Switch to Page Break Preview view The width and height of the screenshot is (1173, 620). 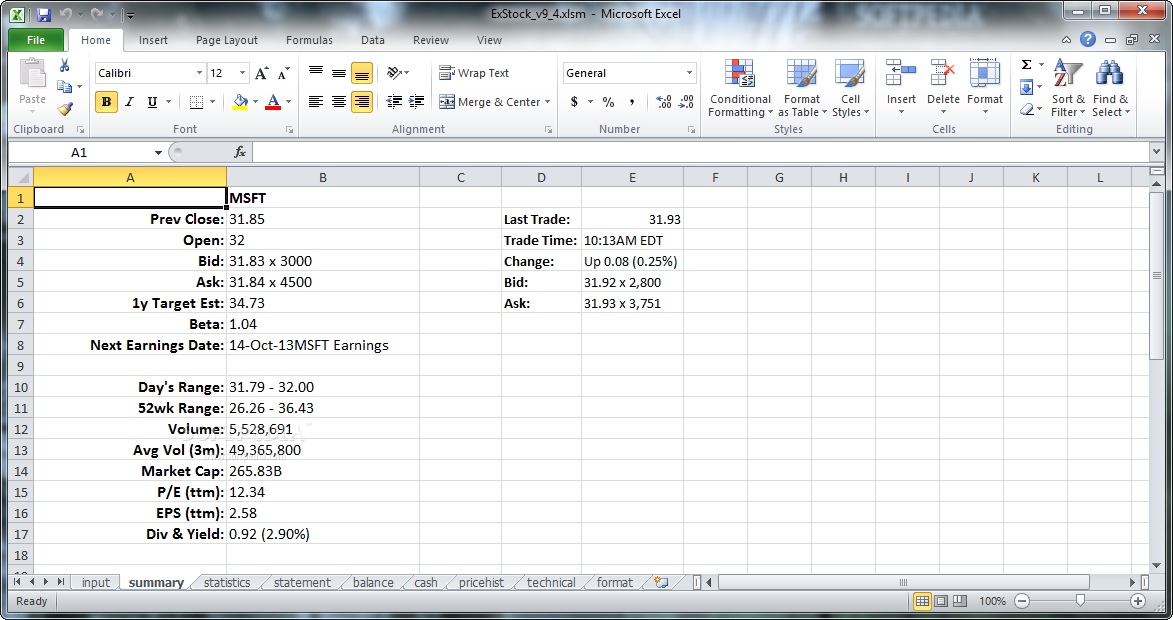(x=959, y=601)
